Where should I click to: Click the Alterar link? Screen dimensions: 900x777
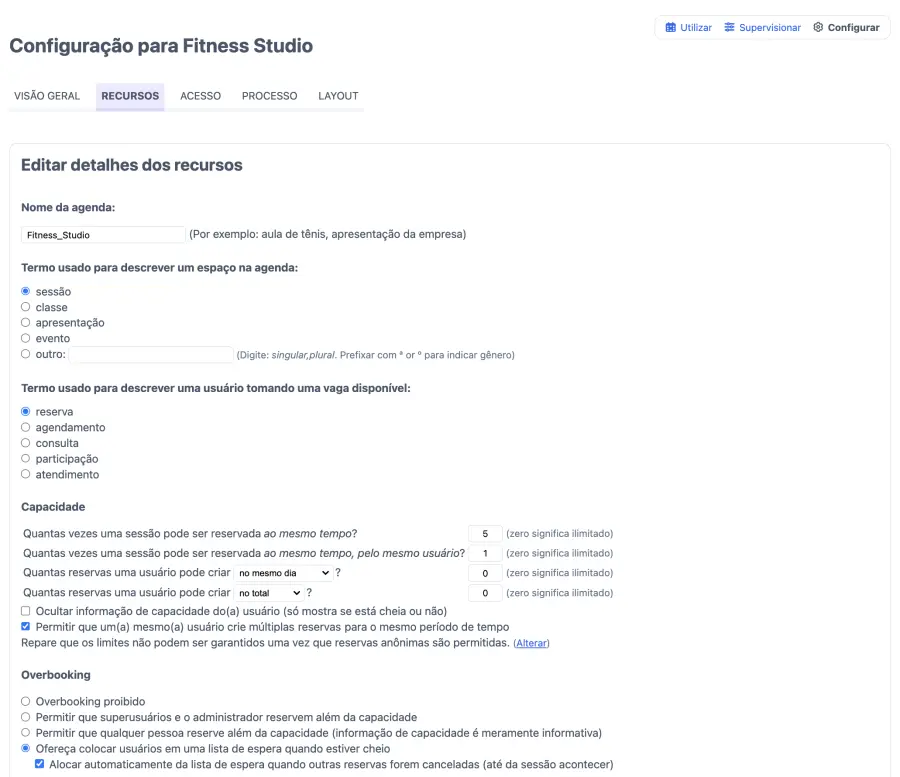coord(531,643)
